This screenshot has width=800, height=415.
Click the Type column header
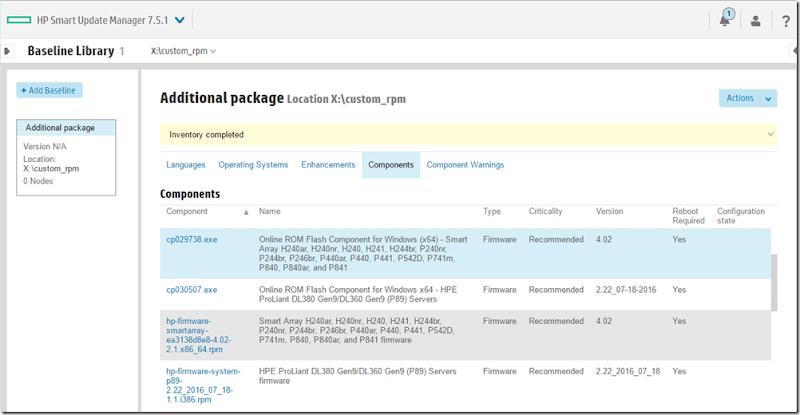492,211
